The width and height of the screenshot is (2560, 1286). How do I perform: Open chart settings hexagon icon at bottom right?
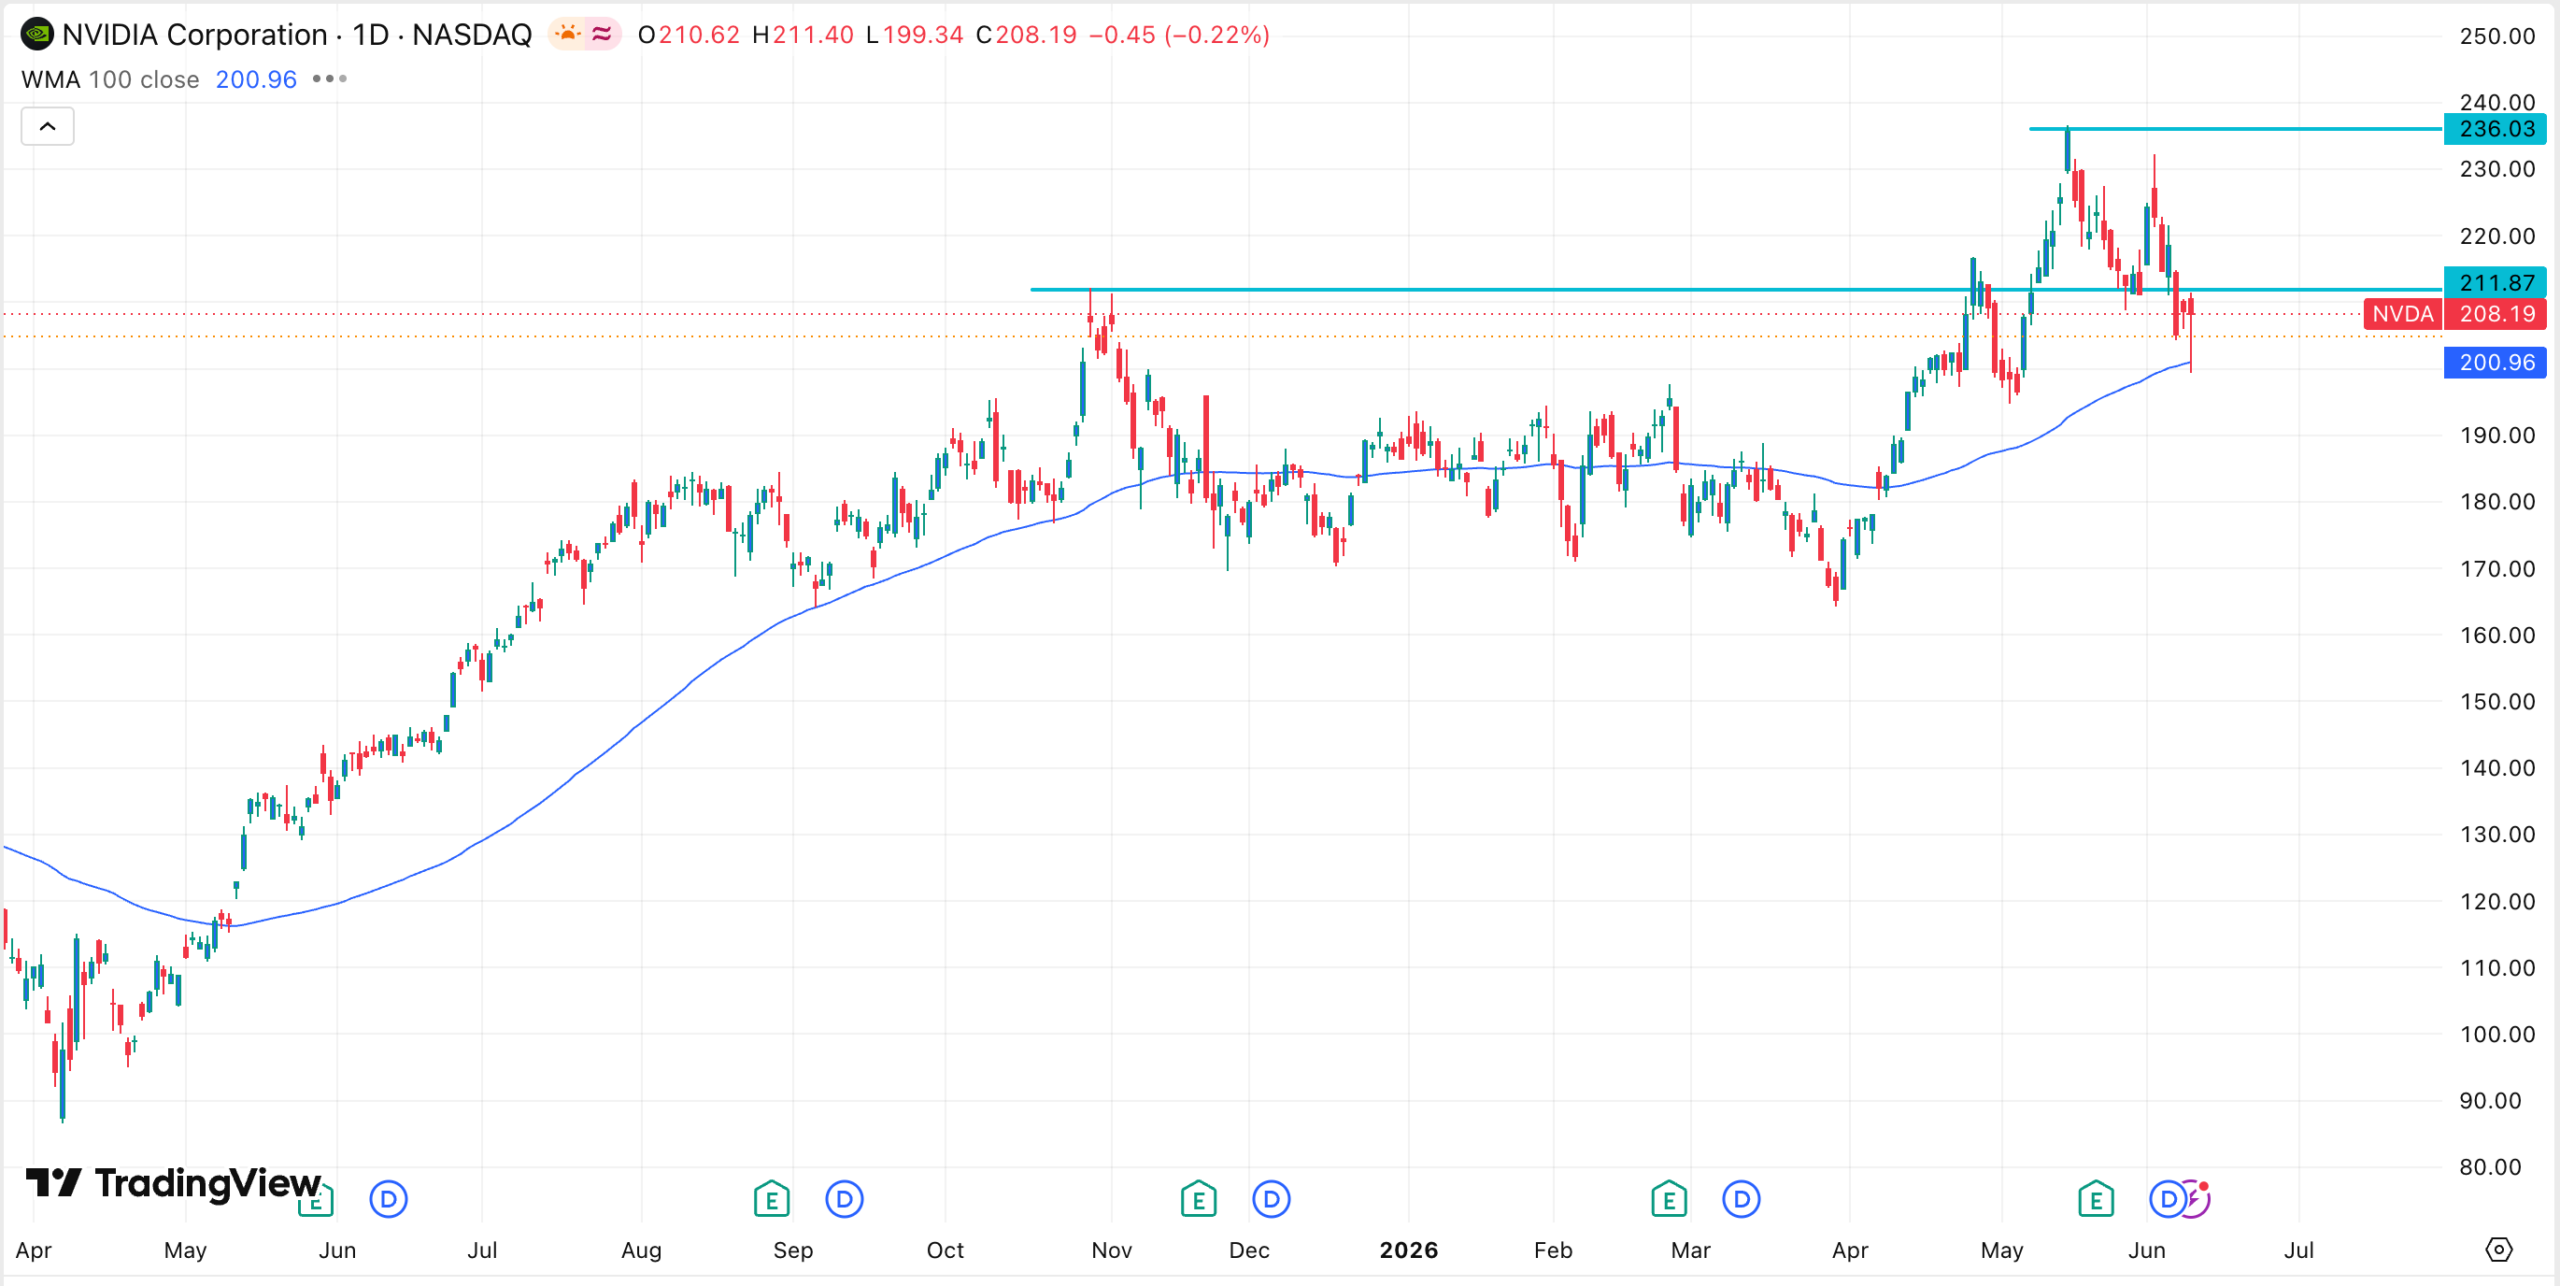click(x=2498, y=1249)
